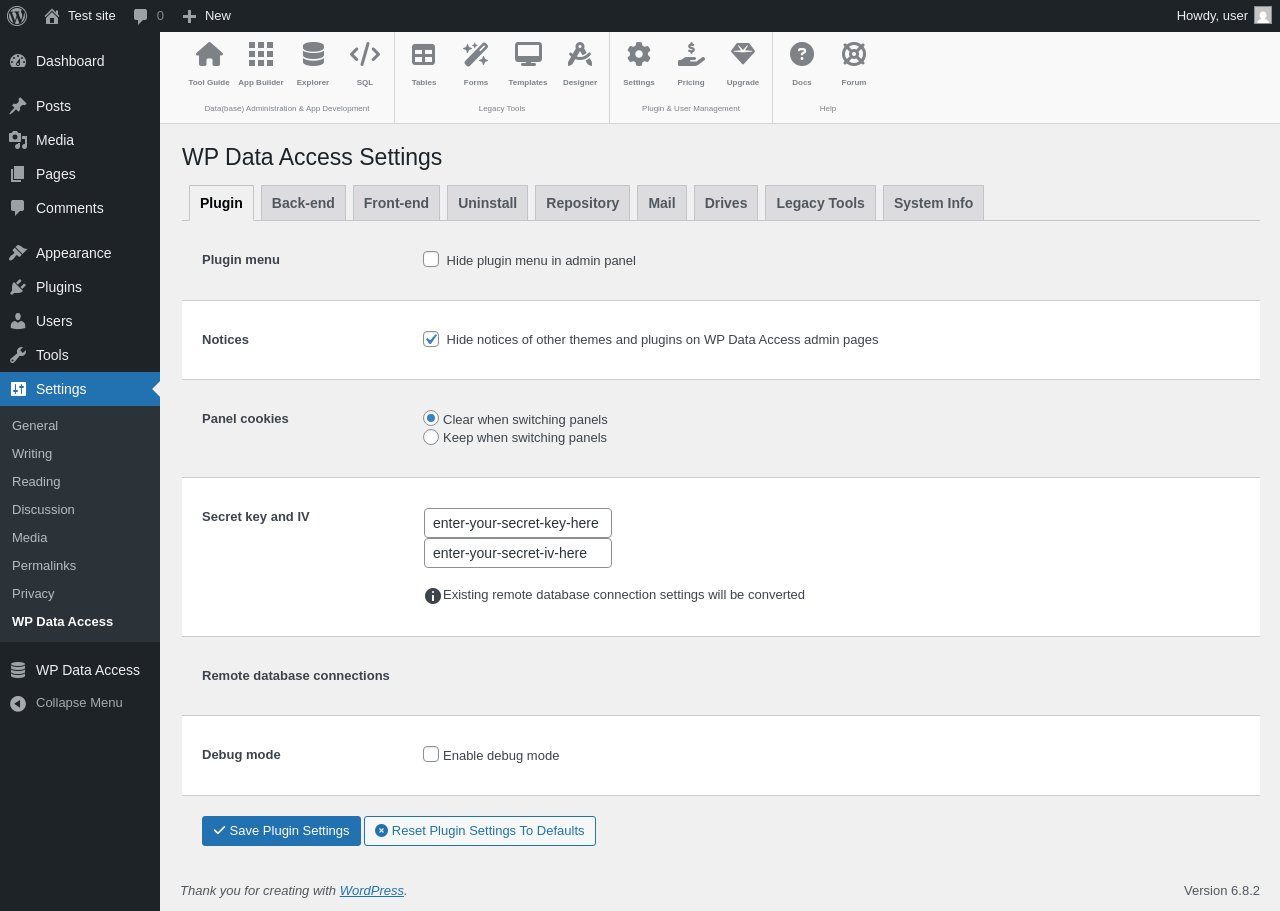Open Test site home link

(80, 16)
